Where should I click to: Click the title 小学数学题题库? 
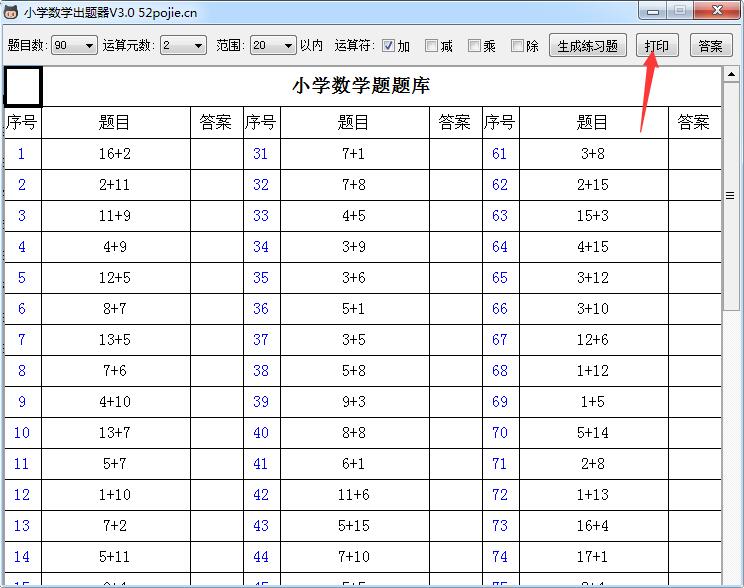click(361, 86)
